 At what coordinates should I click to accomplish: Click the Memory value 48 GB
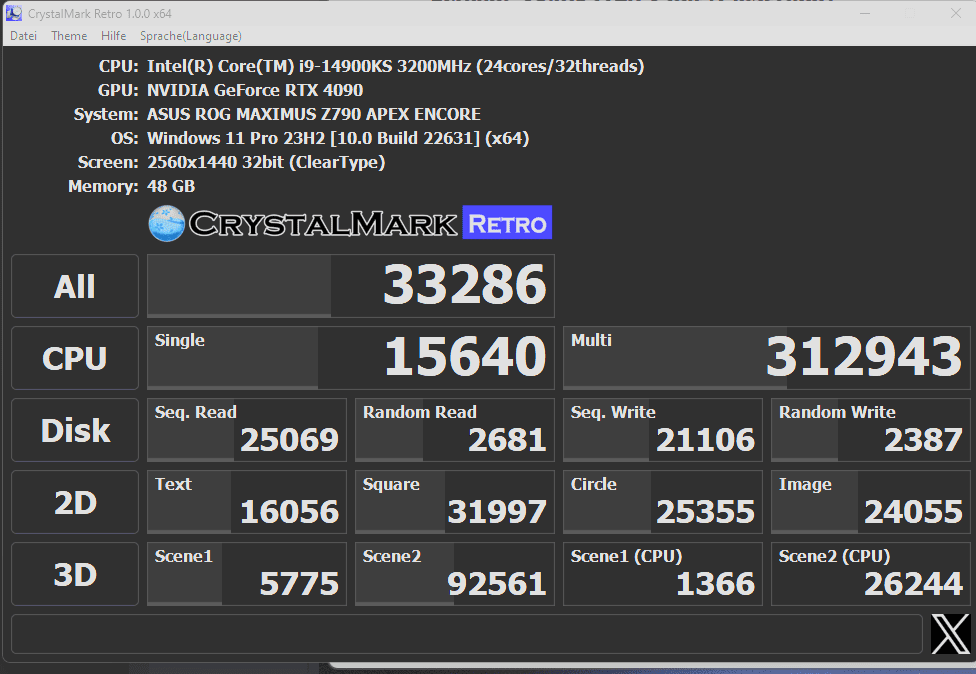tap(171, 186)
